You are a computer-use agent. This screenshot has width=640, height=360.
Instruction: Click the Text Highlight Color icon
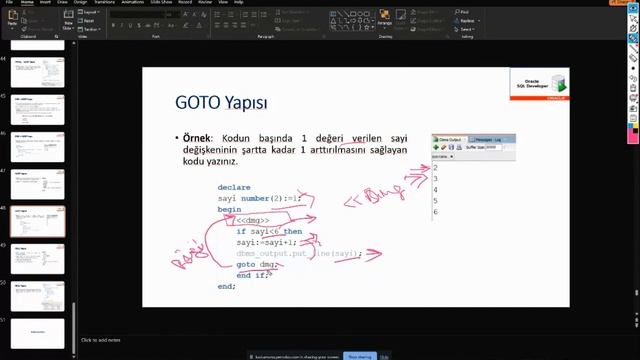coord(186,25)
